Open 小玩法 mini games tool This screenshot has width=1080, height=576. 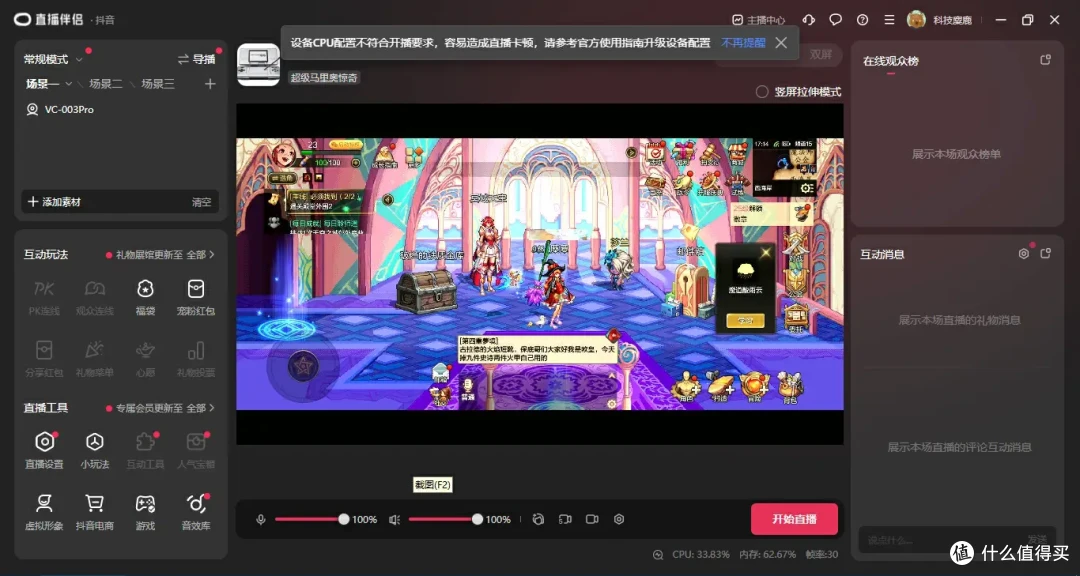pyautogui.click(x=94, y=451)
